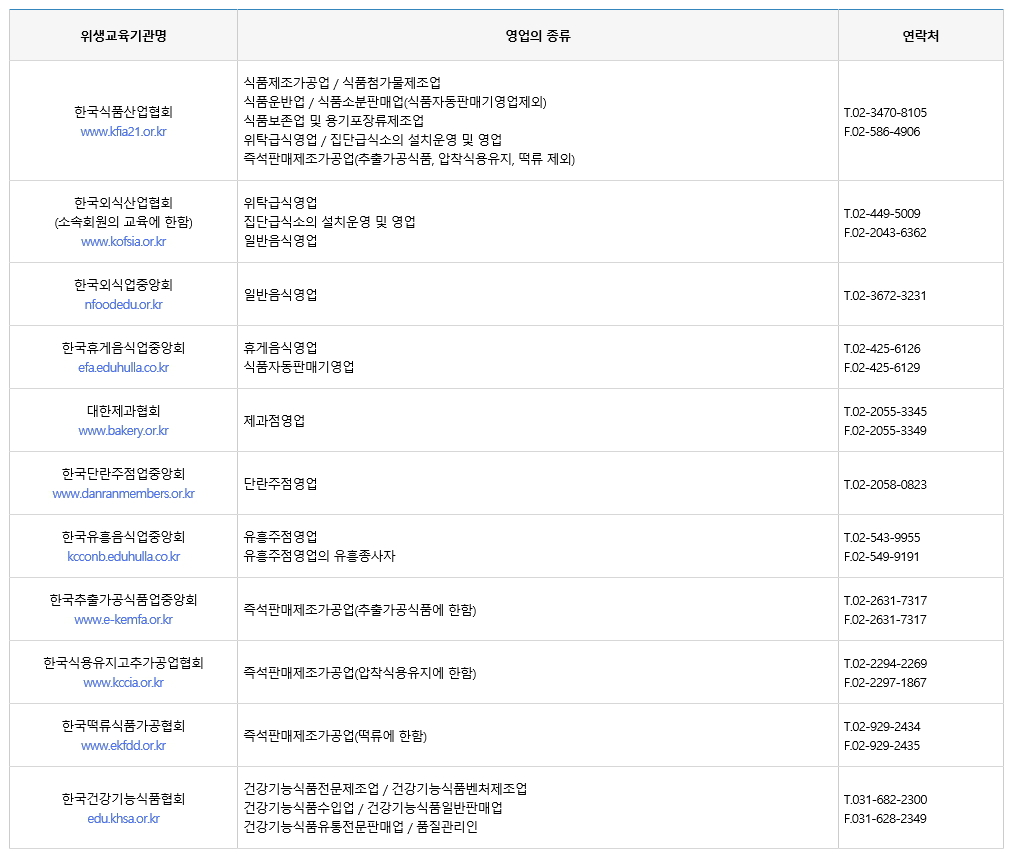The width and height of the screenshot is (1014, 859).
Task: Visit the nfoodedu.or.kr website link
Action: [124, 304]
